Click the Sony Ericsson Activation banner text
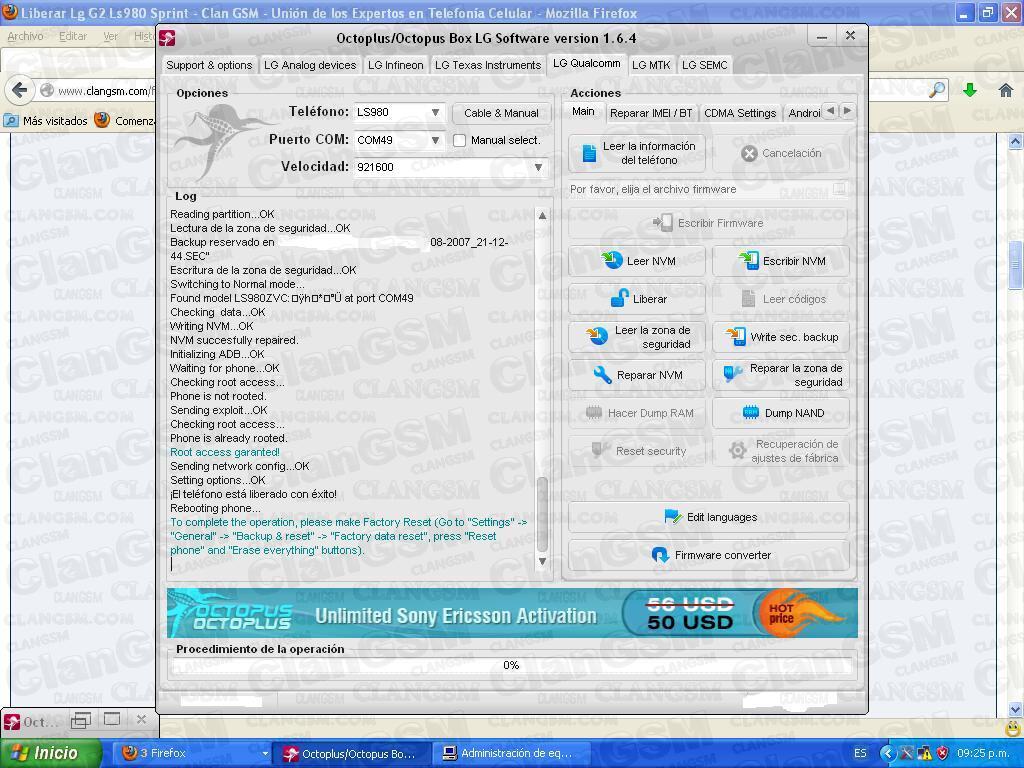The height and width of the screenshot is (768, 1024). (456, 616)
